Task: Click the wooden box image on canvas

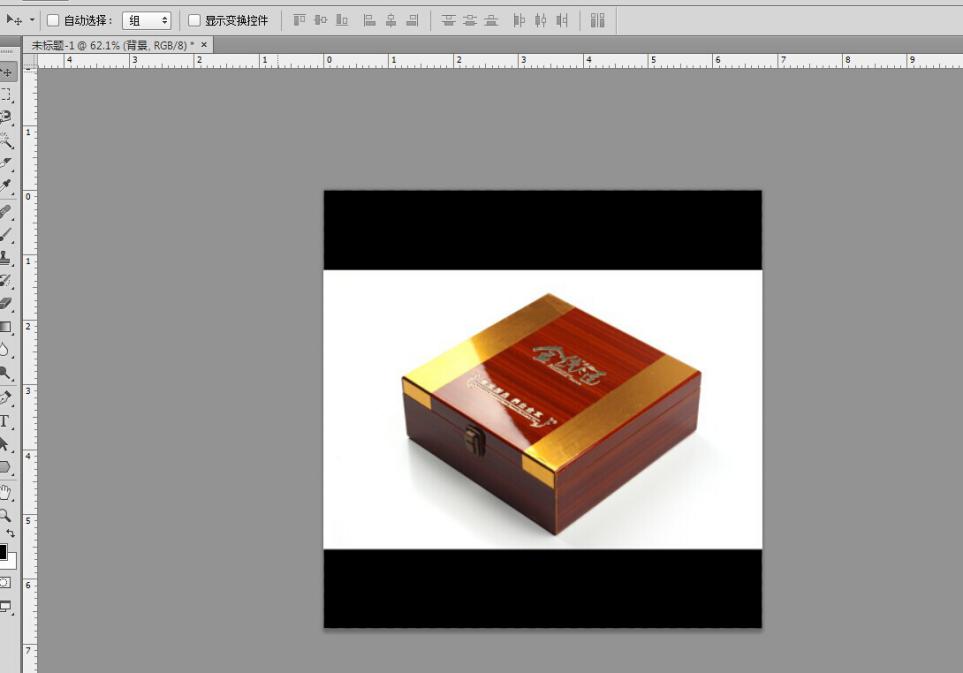Action: click(x=551, y=412)
